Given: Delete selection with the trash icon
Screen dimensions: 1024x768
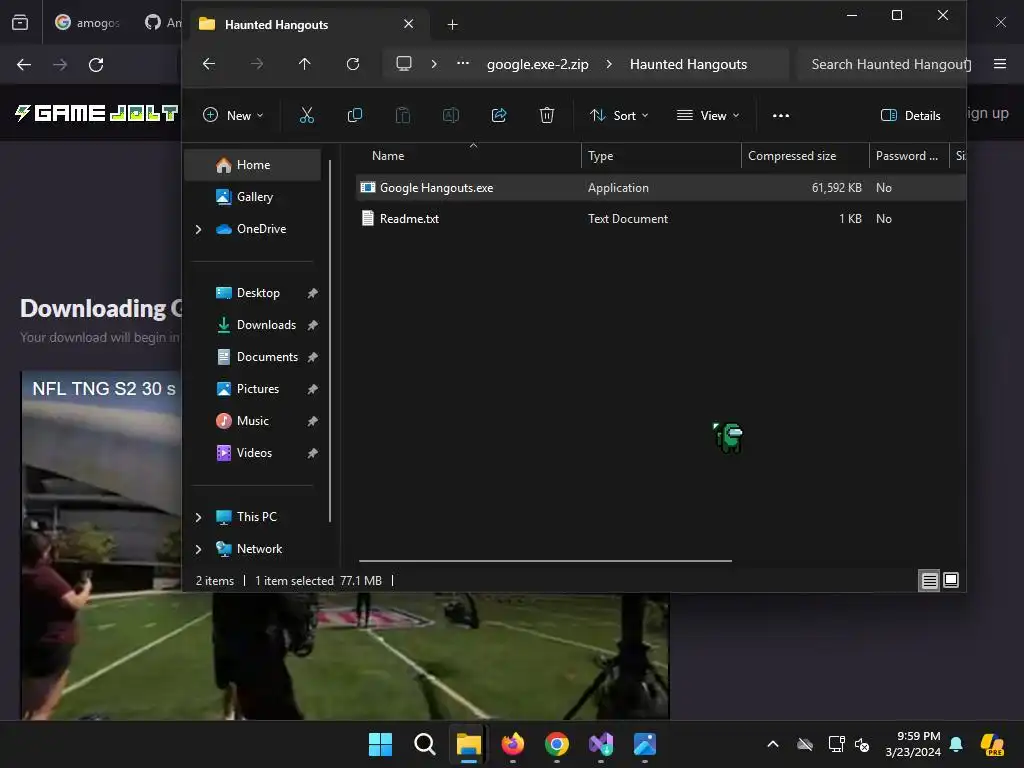Looking at the screenshot, I should click(547, 116).
